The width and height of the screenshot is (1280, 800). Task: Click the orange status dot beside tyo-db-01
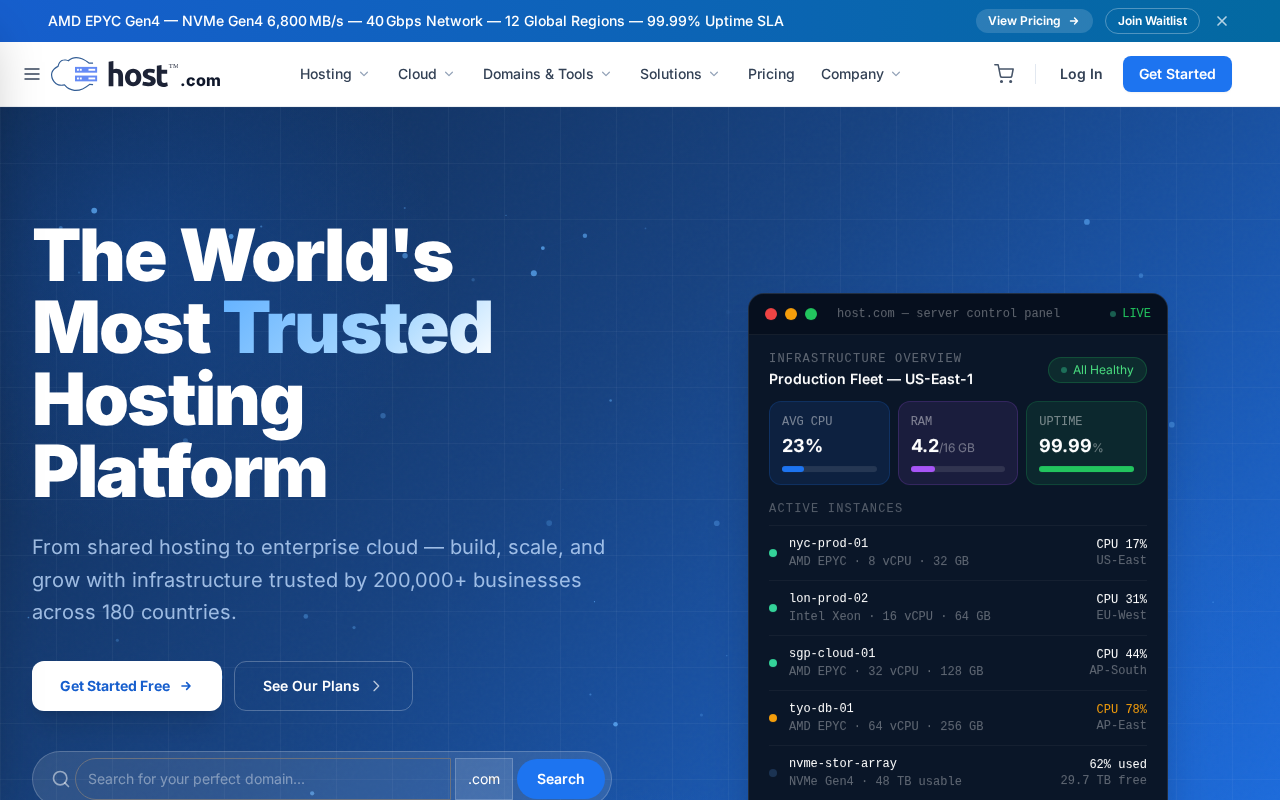[x=773, y=718]
